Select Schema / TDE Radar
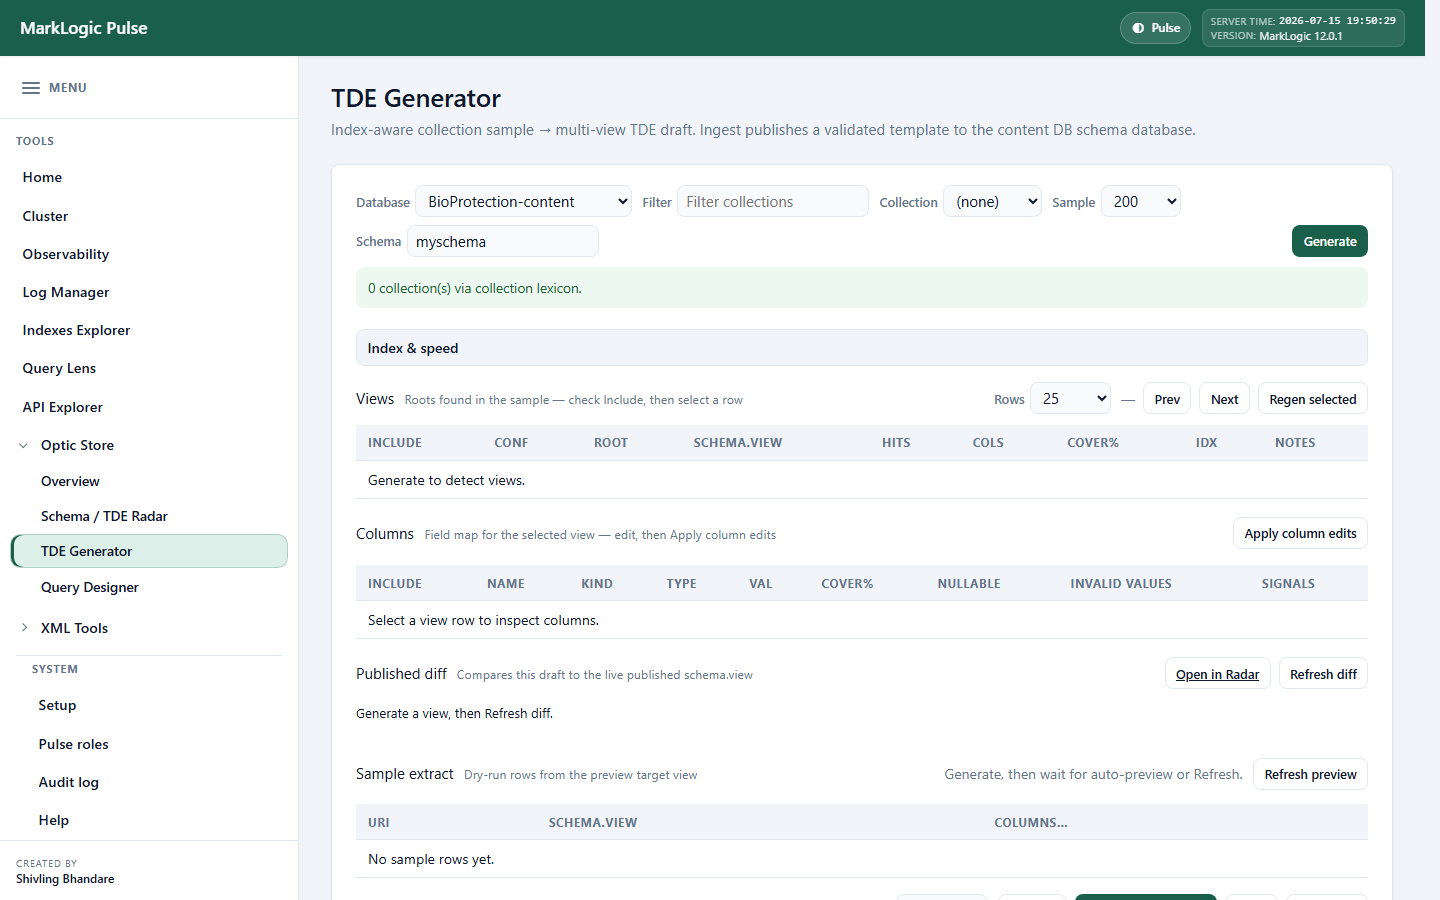Screen dimensions: 1440x900 point(104,516)
